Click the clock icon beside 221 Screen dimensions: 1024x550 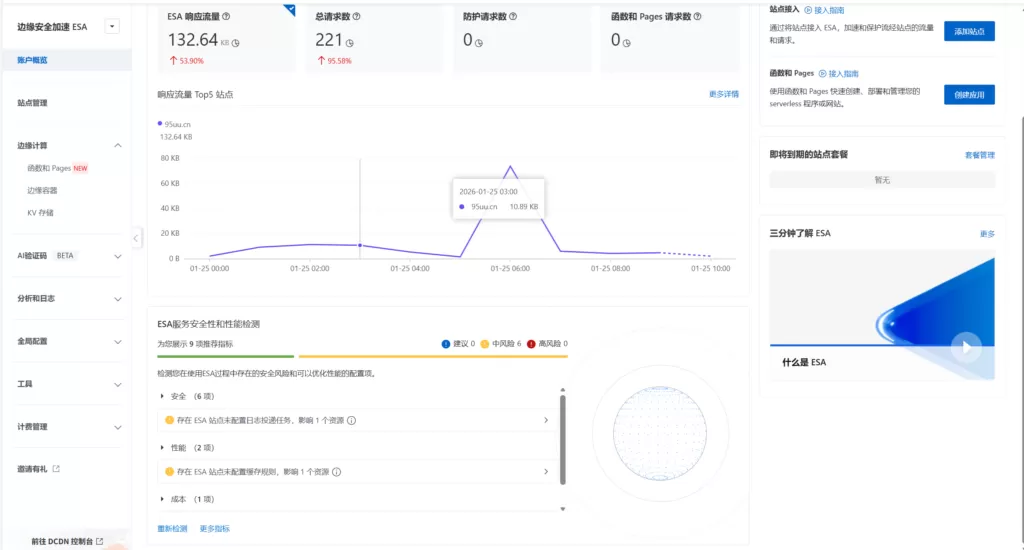(x=350, y=43)
